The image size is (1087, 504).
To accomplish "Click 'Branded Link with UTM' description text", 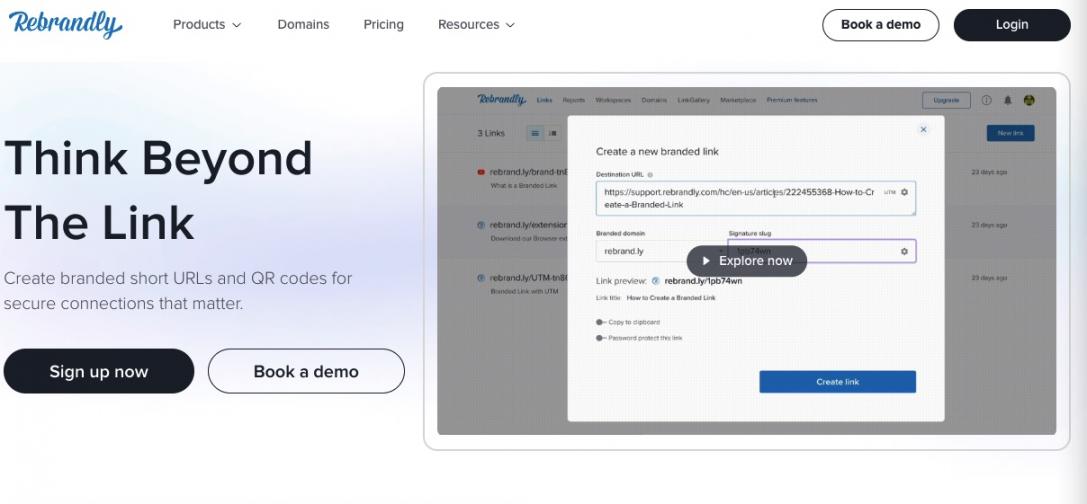I will pos(524,291).
